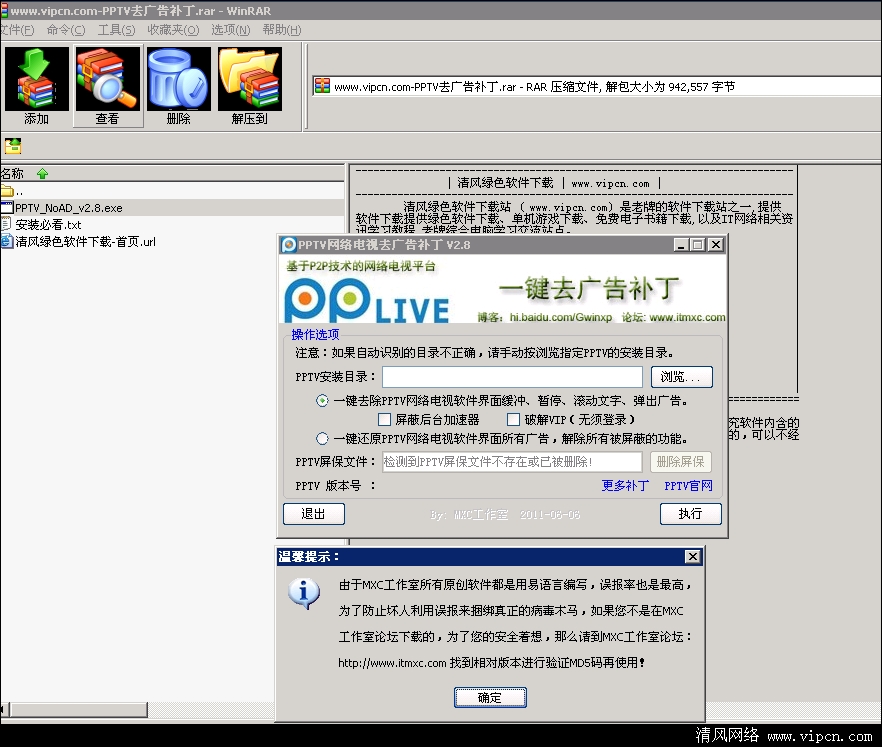The width and height of the screenshot is (882, 747).
Task: Open the PPTV官网 link
Action: point(688,485)
